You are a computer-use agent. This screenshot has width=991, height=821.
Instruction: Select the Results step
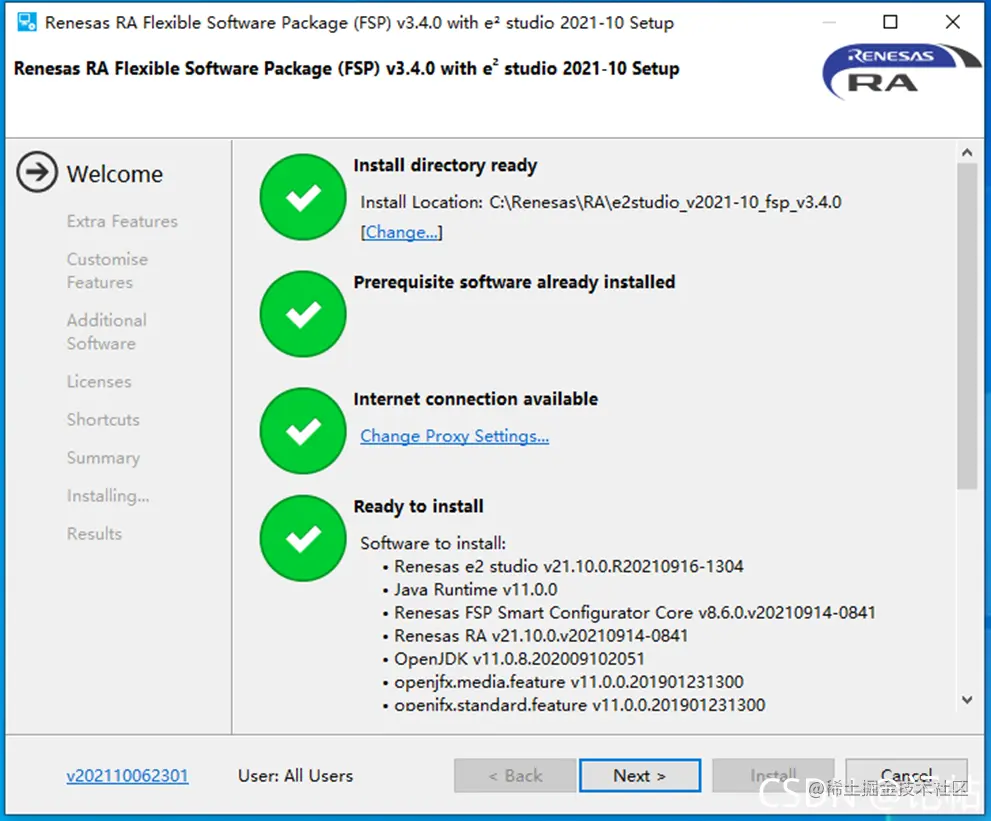pyautogui.click(x=94, y=533)
